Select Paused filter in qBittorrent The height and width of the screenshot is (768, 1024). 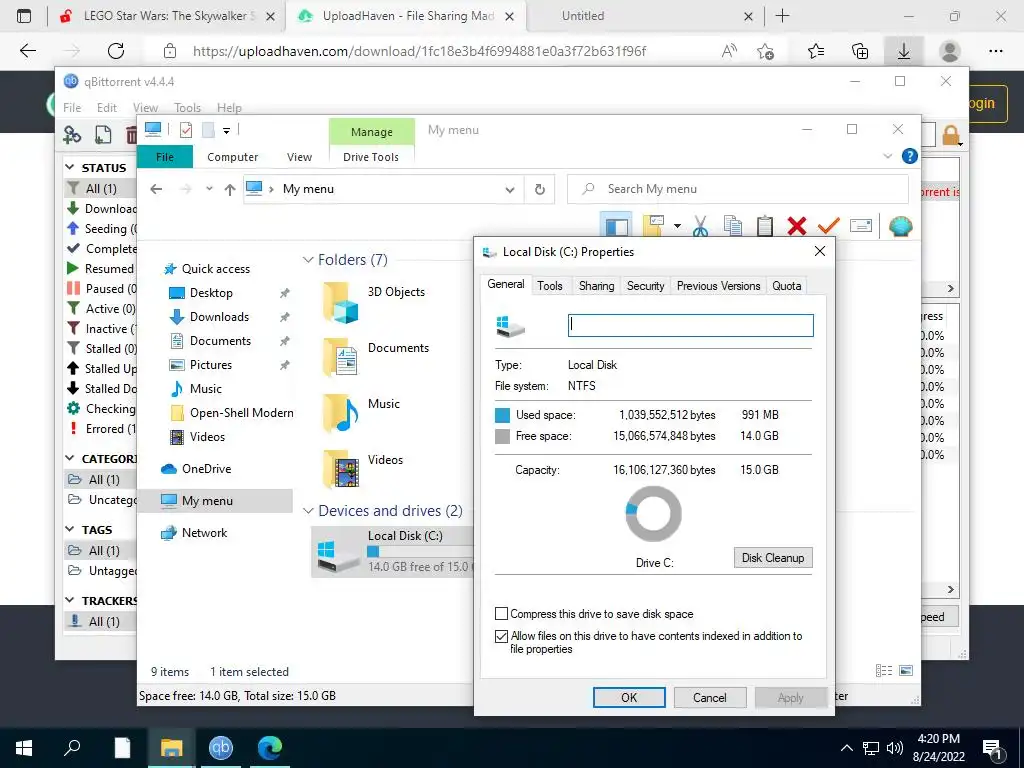(x=101, y=289)
